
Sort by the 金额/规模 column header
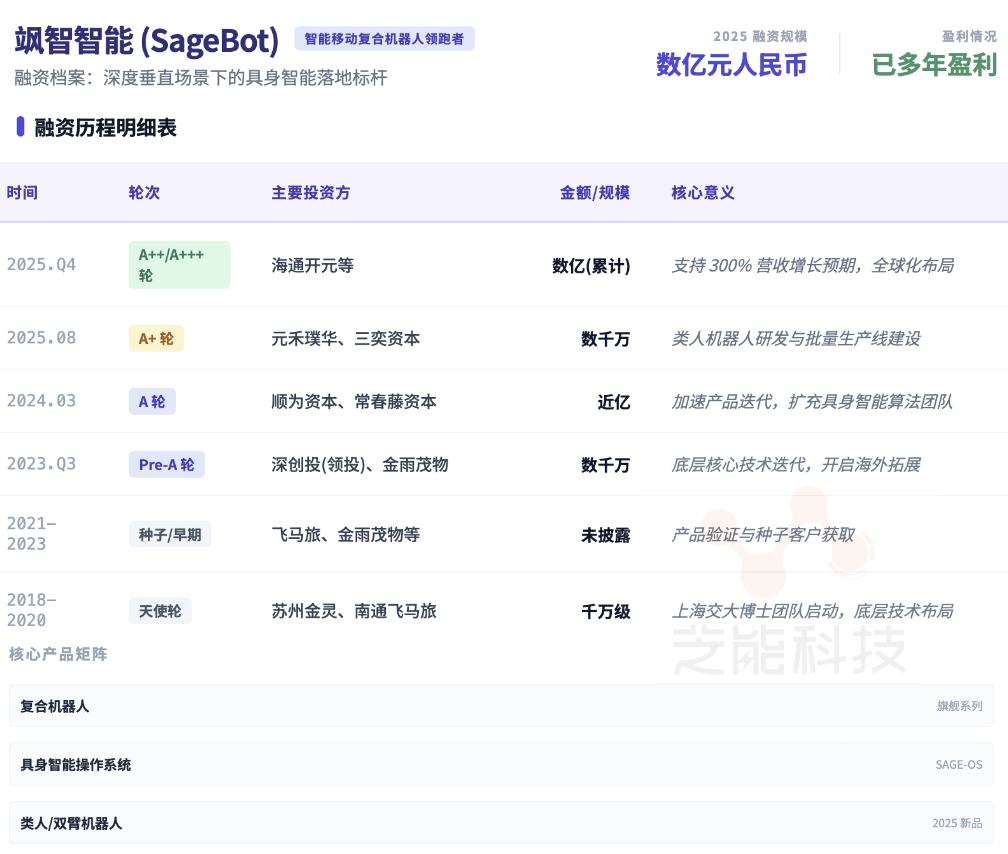click(x=594, y=192)
